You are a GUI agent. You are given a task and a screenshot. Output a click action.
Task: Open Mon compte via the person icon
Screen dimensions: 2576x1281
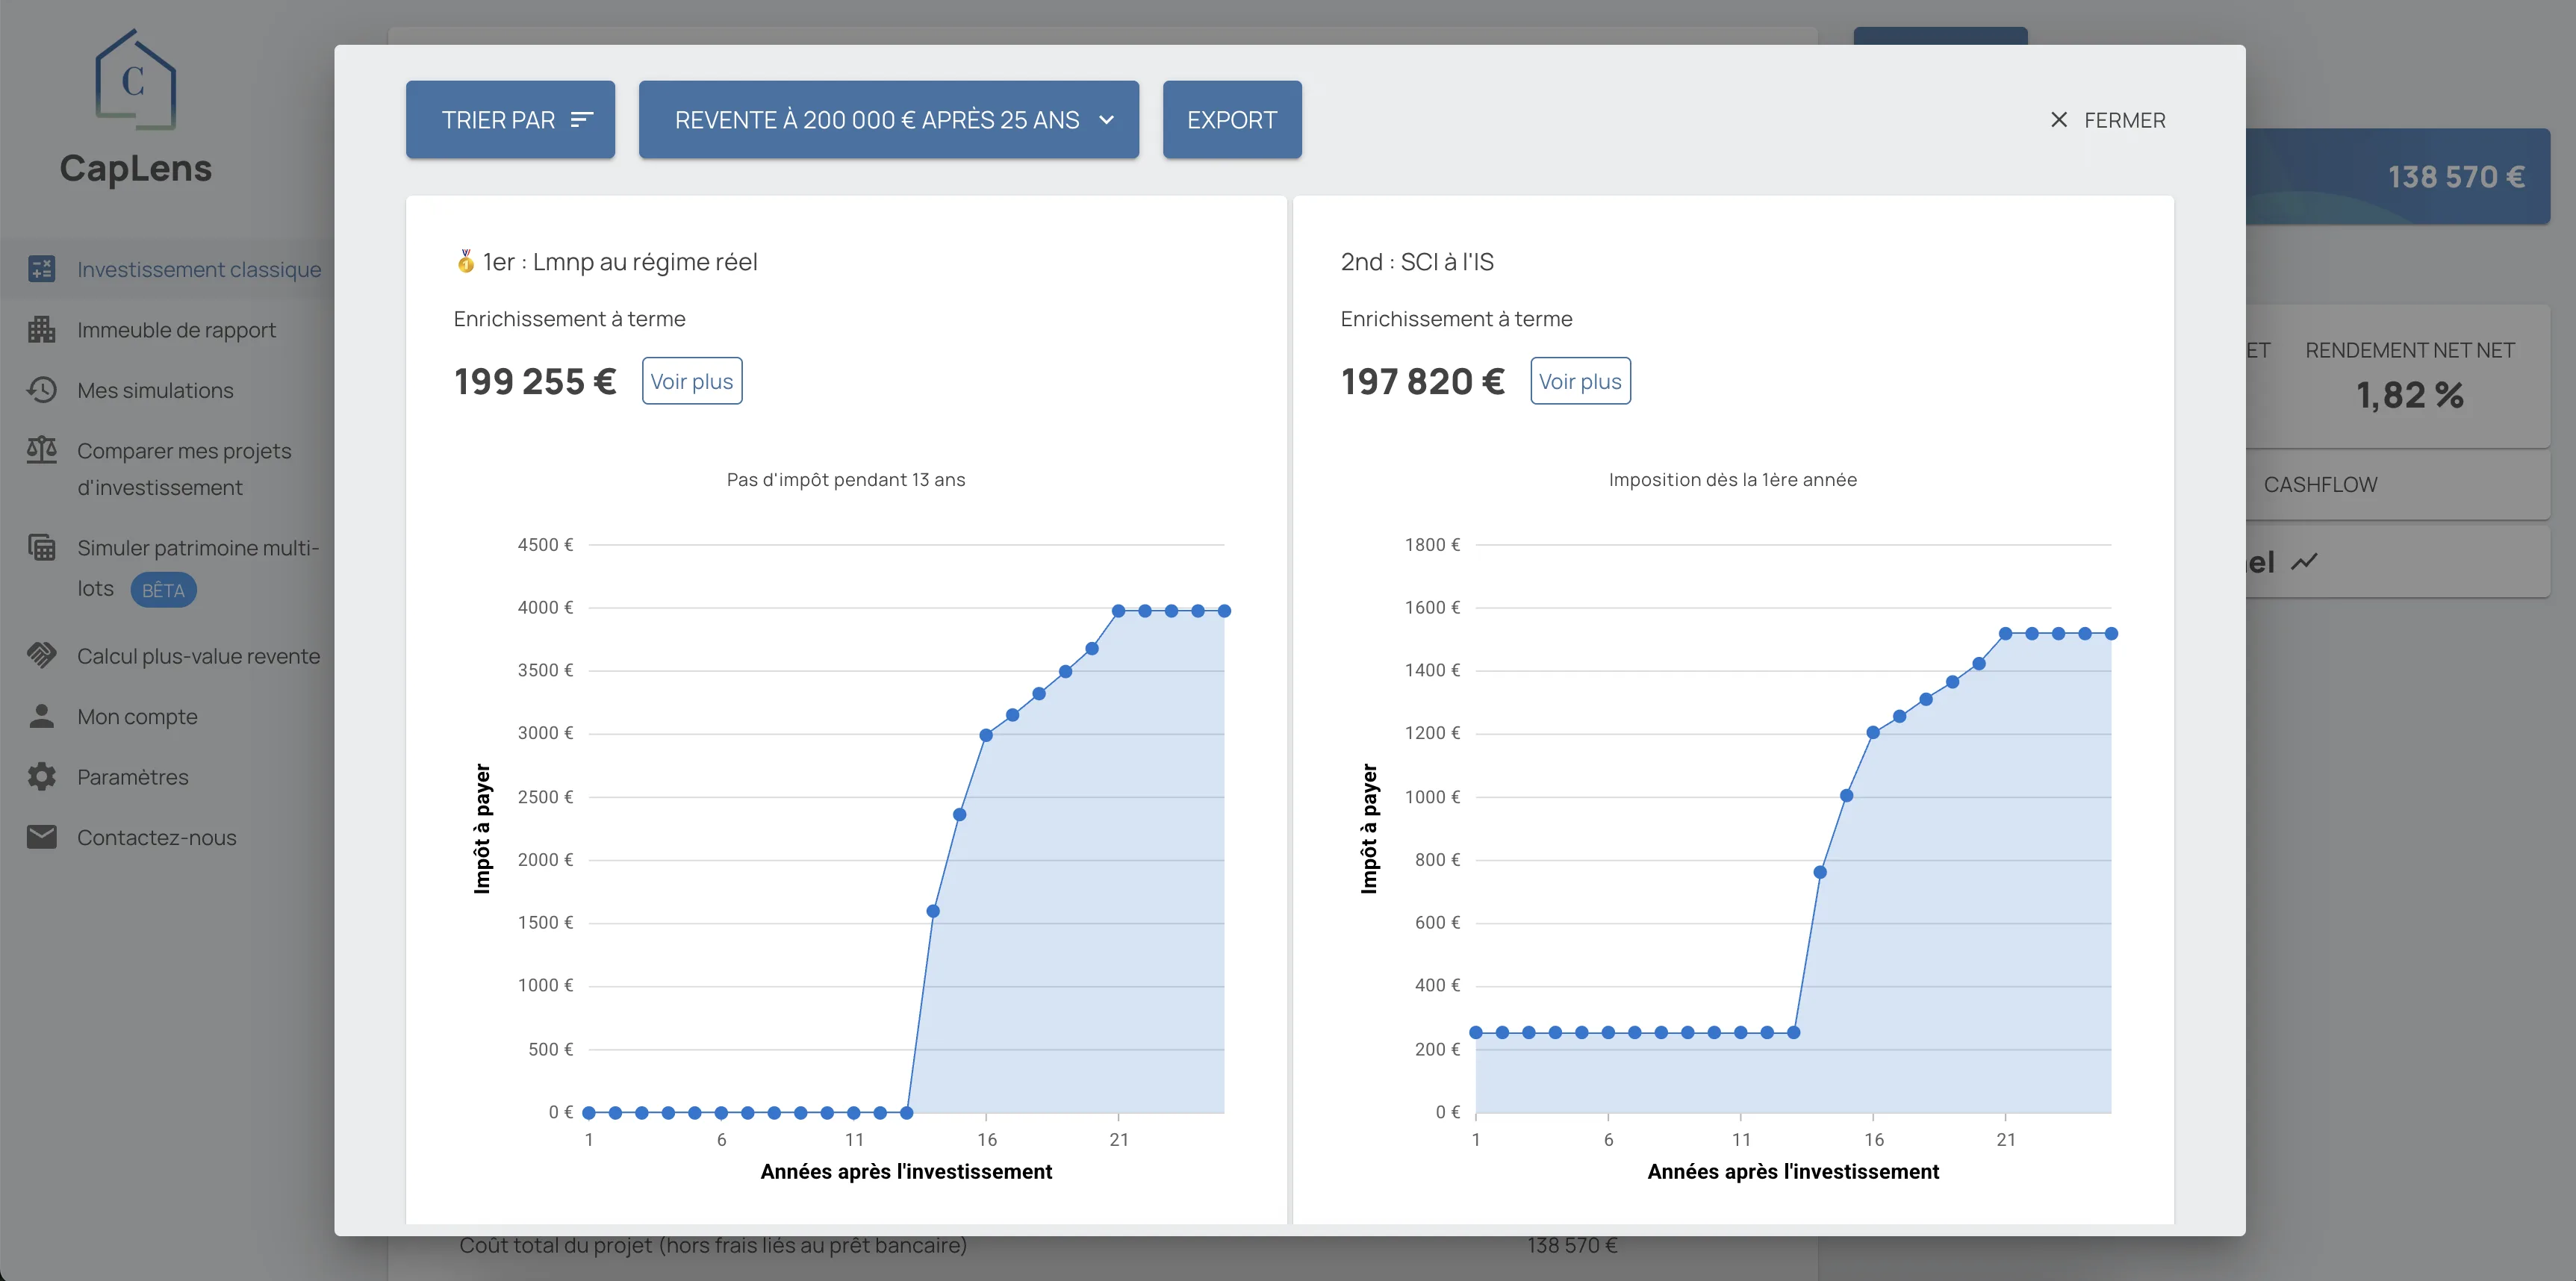[41, 716]
